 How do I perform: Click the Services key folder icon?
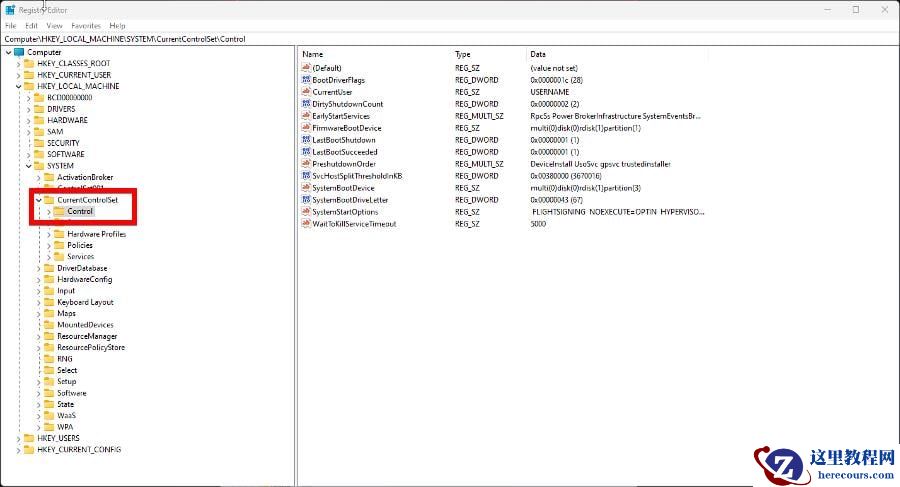(59, 257)
